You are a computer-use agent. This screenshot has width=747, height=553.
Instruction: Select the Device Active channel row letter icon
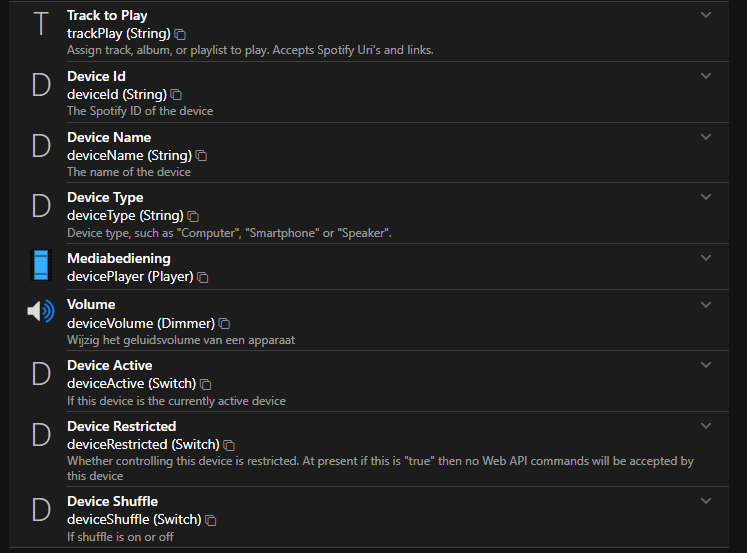41,373
